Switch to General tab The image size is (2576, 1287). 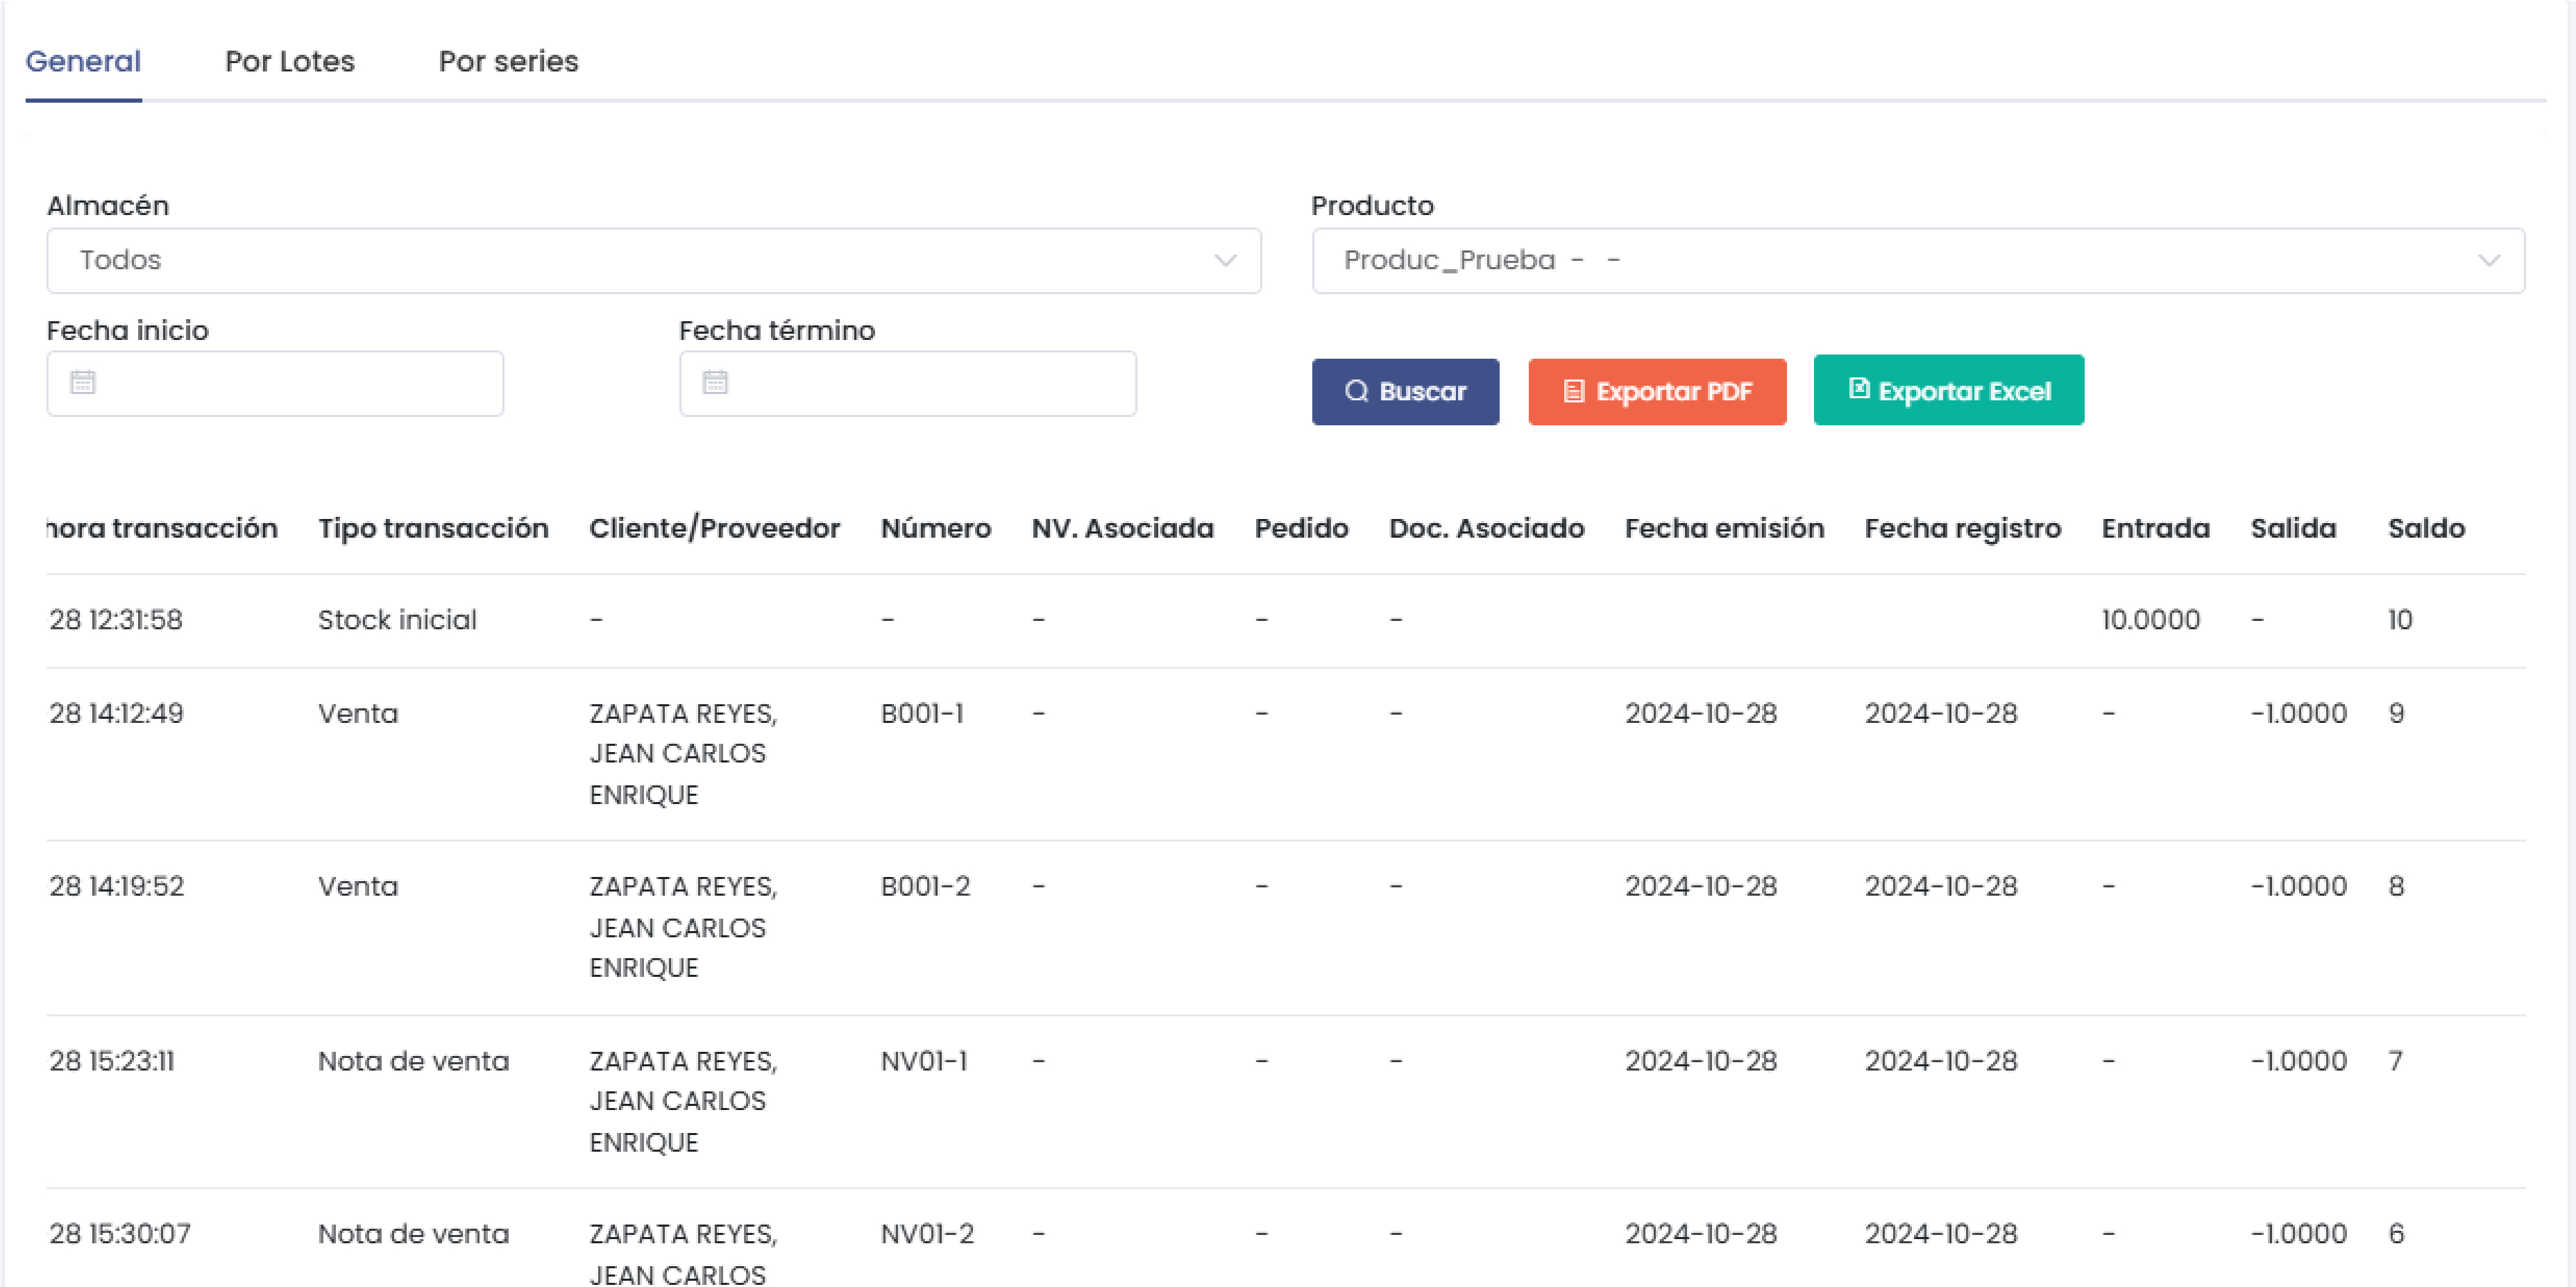[83, 61]
